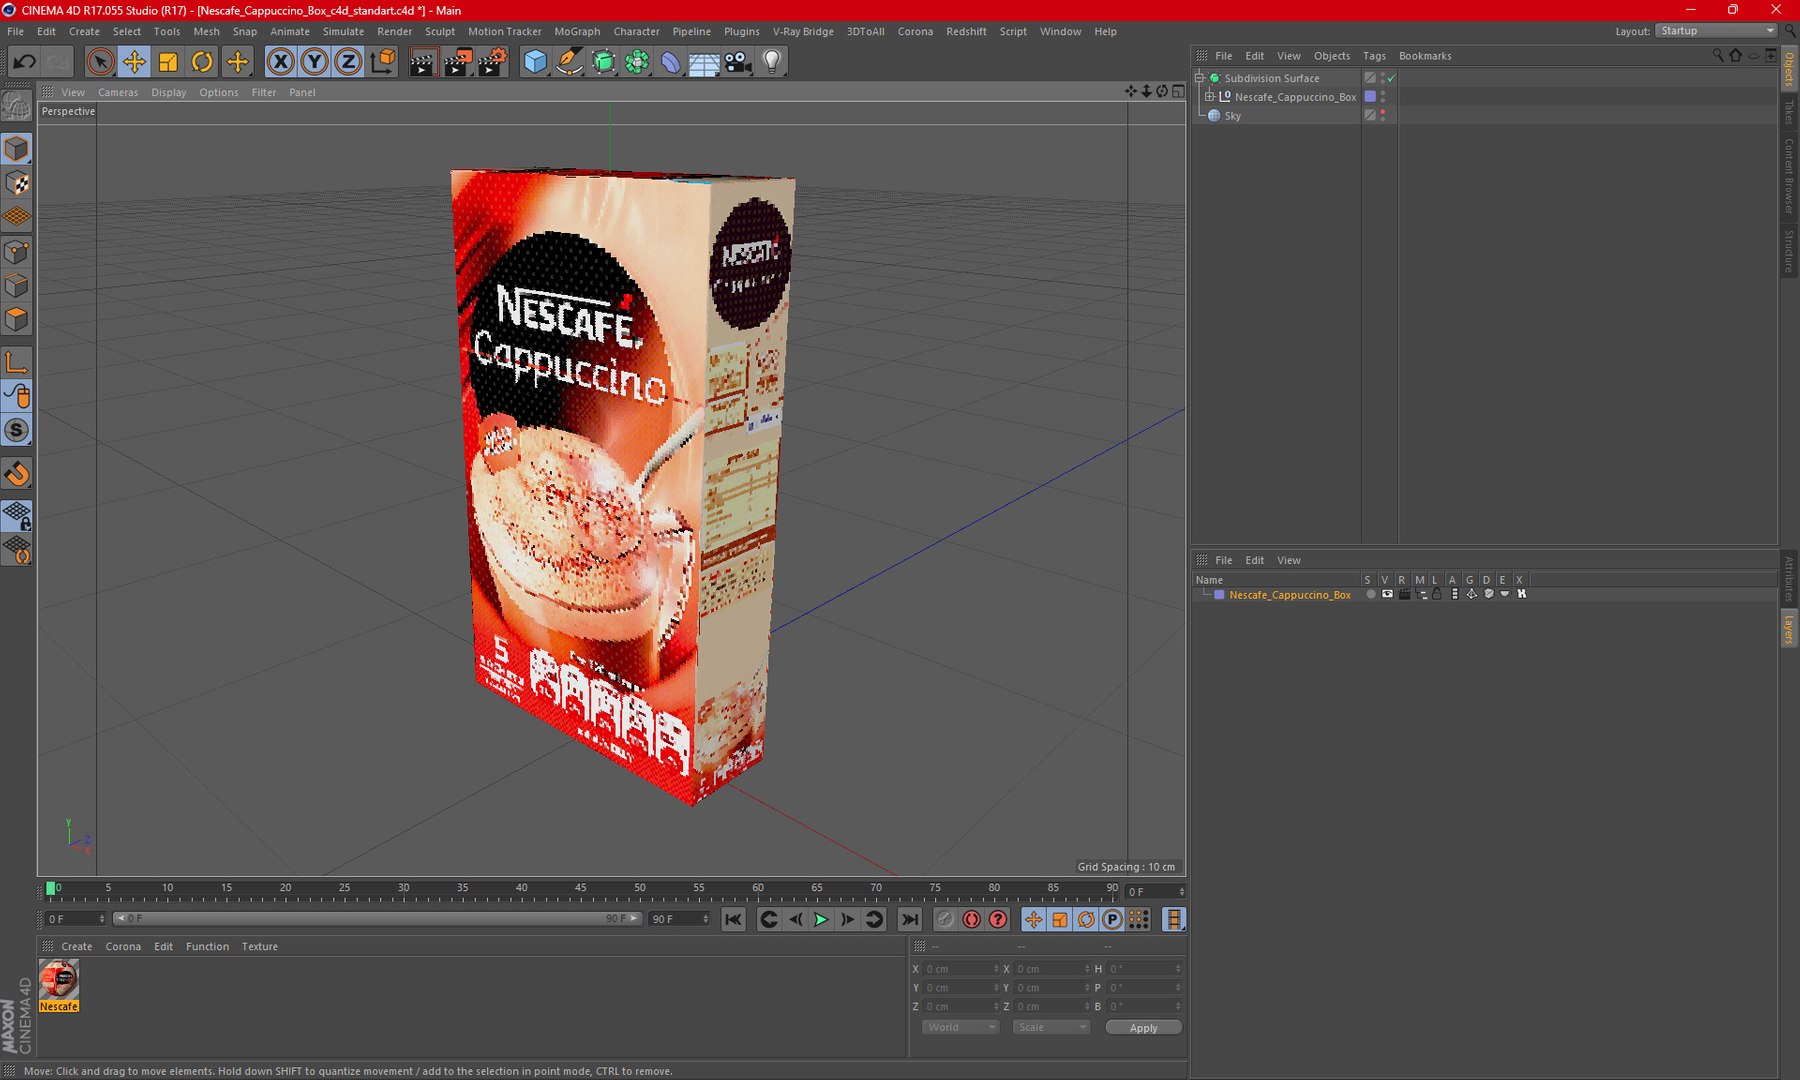This screenshot has height=1080, width=1800.
Task: Click the Floor/Environment grid icon
Action: tap(704, 62)
